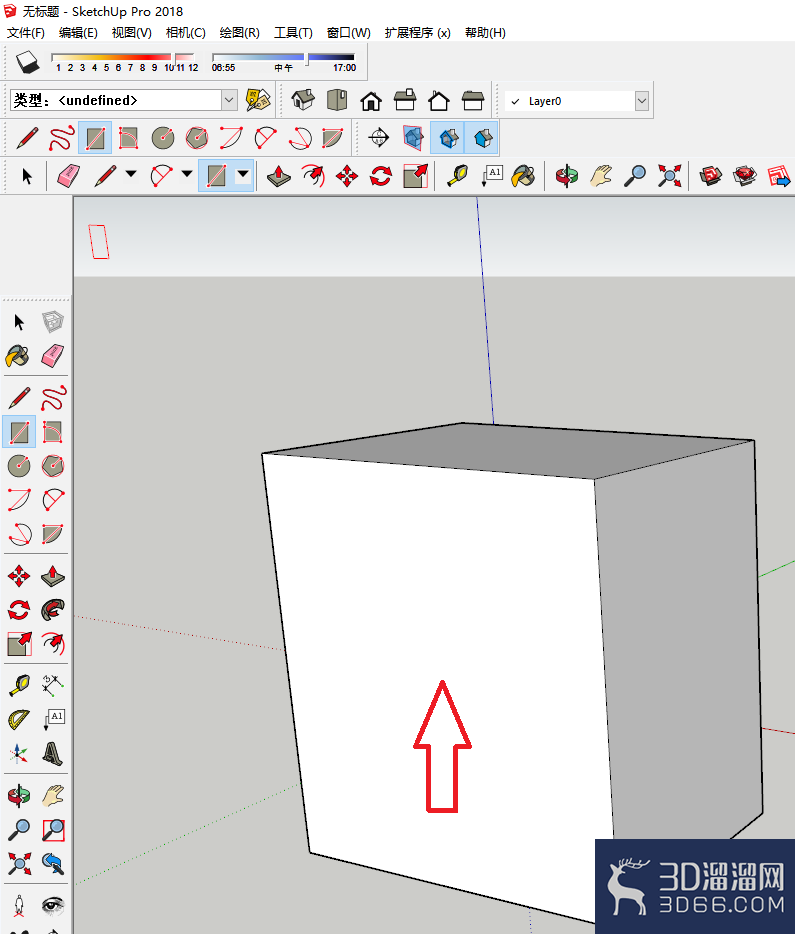Viewport: 795px width, 934px height.
Task: Go to Previous camera view
Action: 53,863
